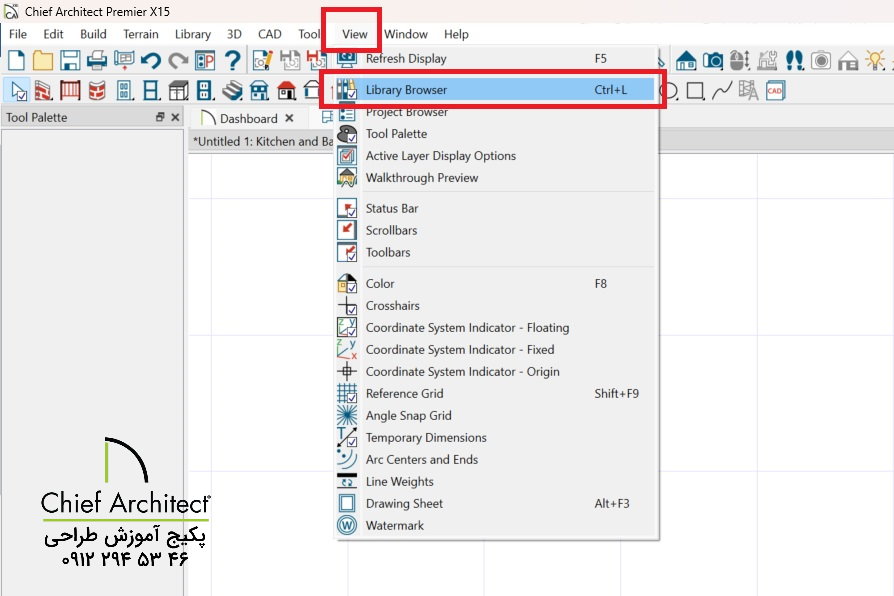Undock the Tool Palette panel
894x596 pixels.
(x=160, y=117)
